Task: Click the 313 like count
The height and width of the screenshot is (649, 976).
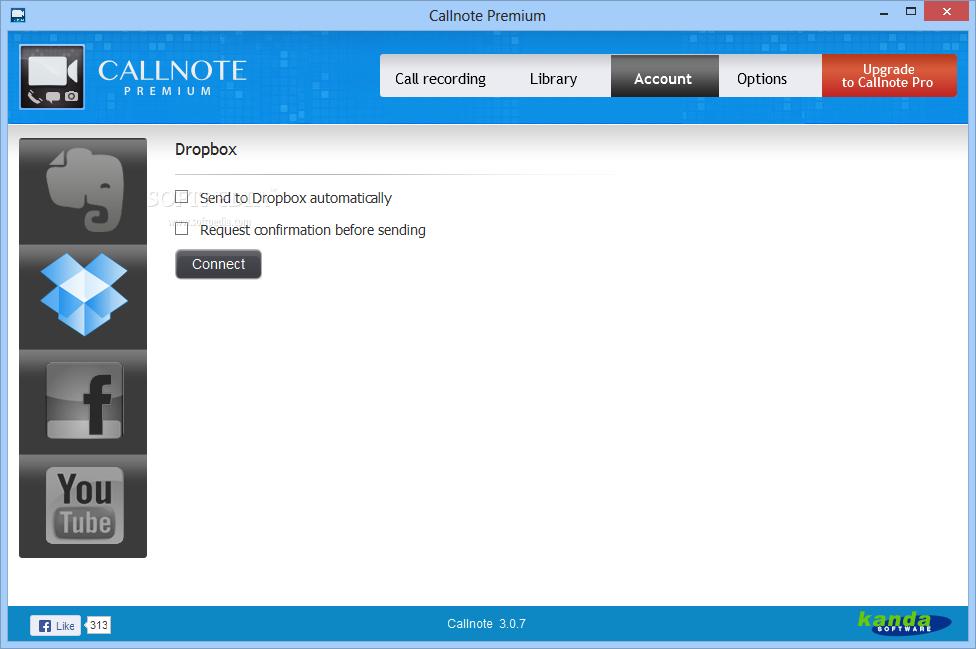Action: click(x=98, y=625)
